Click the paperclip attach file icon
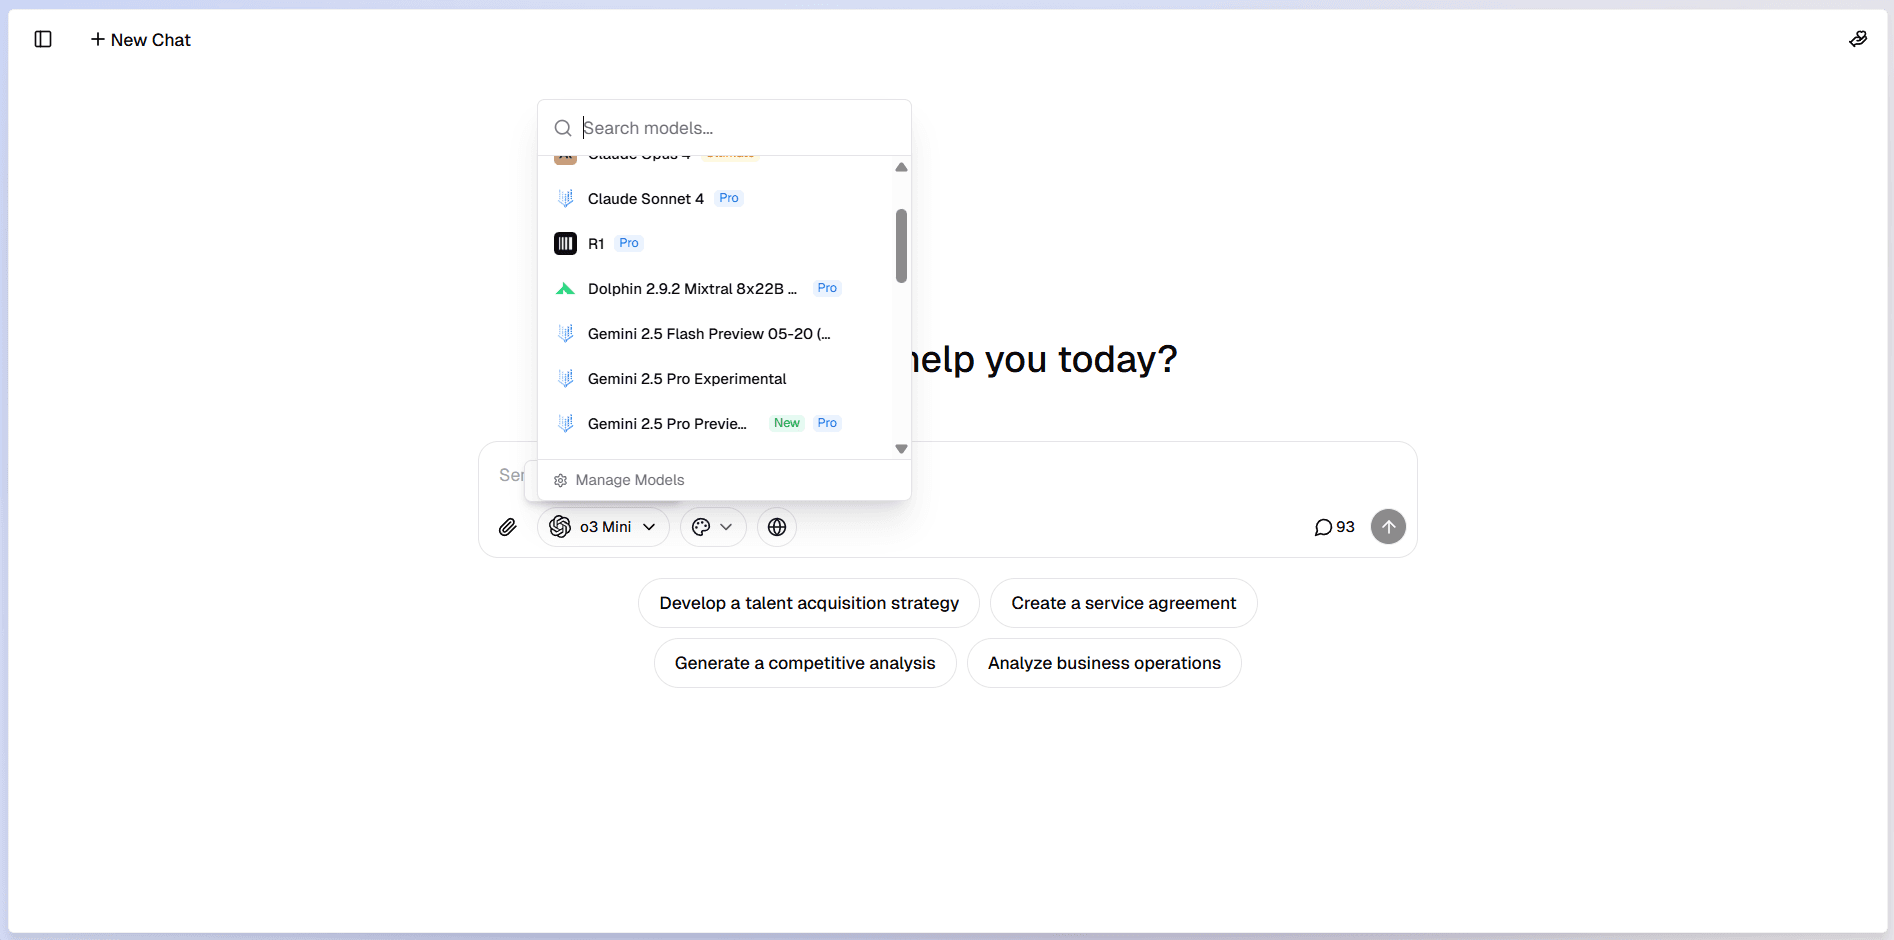 tap(508, 527)
